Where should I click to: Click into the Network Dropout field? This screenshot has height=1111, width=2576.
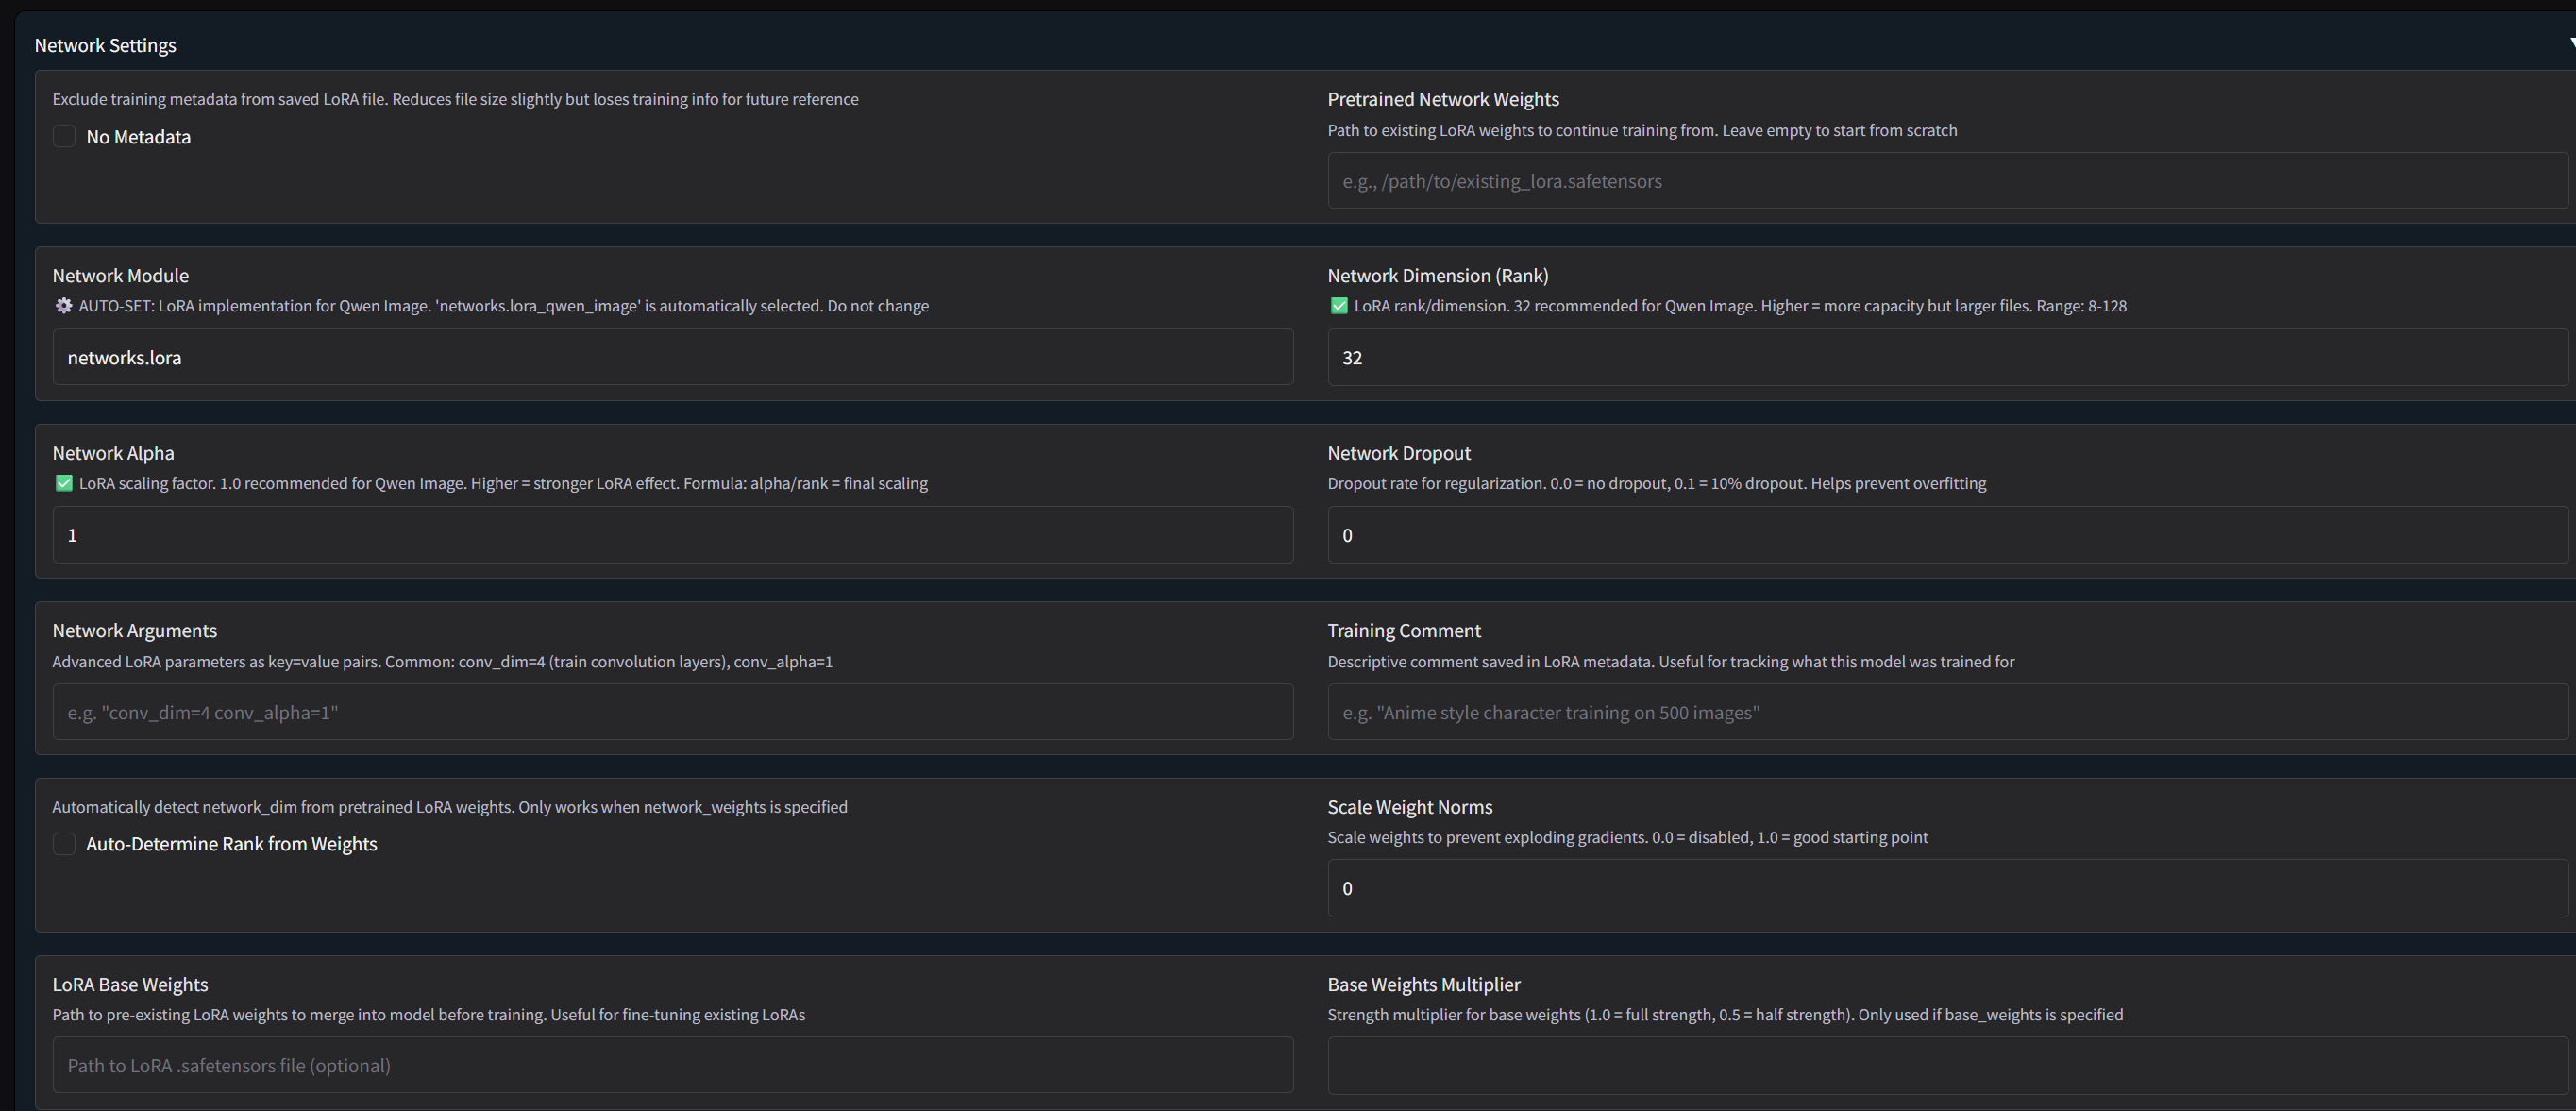pos(1946,535)
